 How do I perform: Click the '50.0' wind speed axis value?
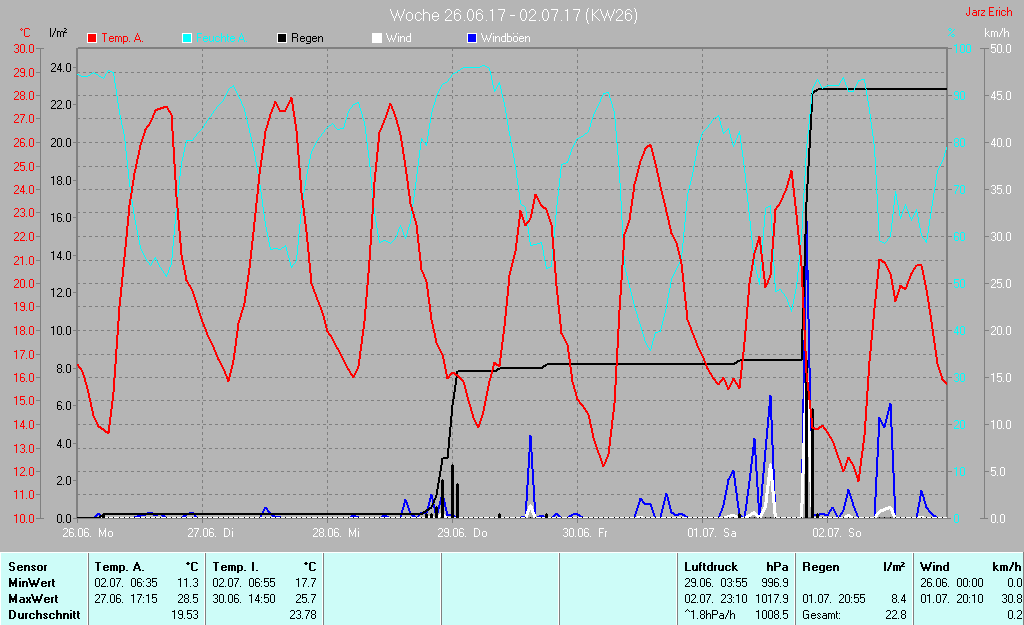tap(1001, 49)
